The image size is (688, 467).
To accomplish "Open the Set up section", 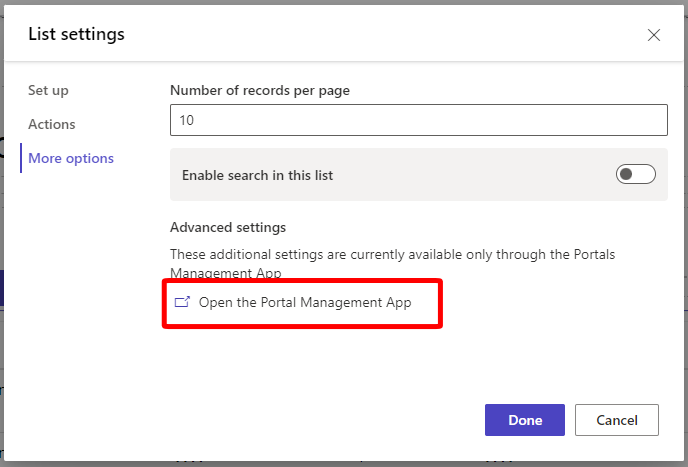I will point(48,90).
